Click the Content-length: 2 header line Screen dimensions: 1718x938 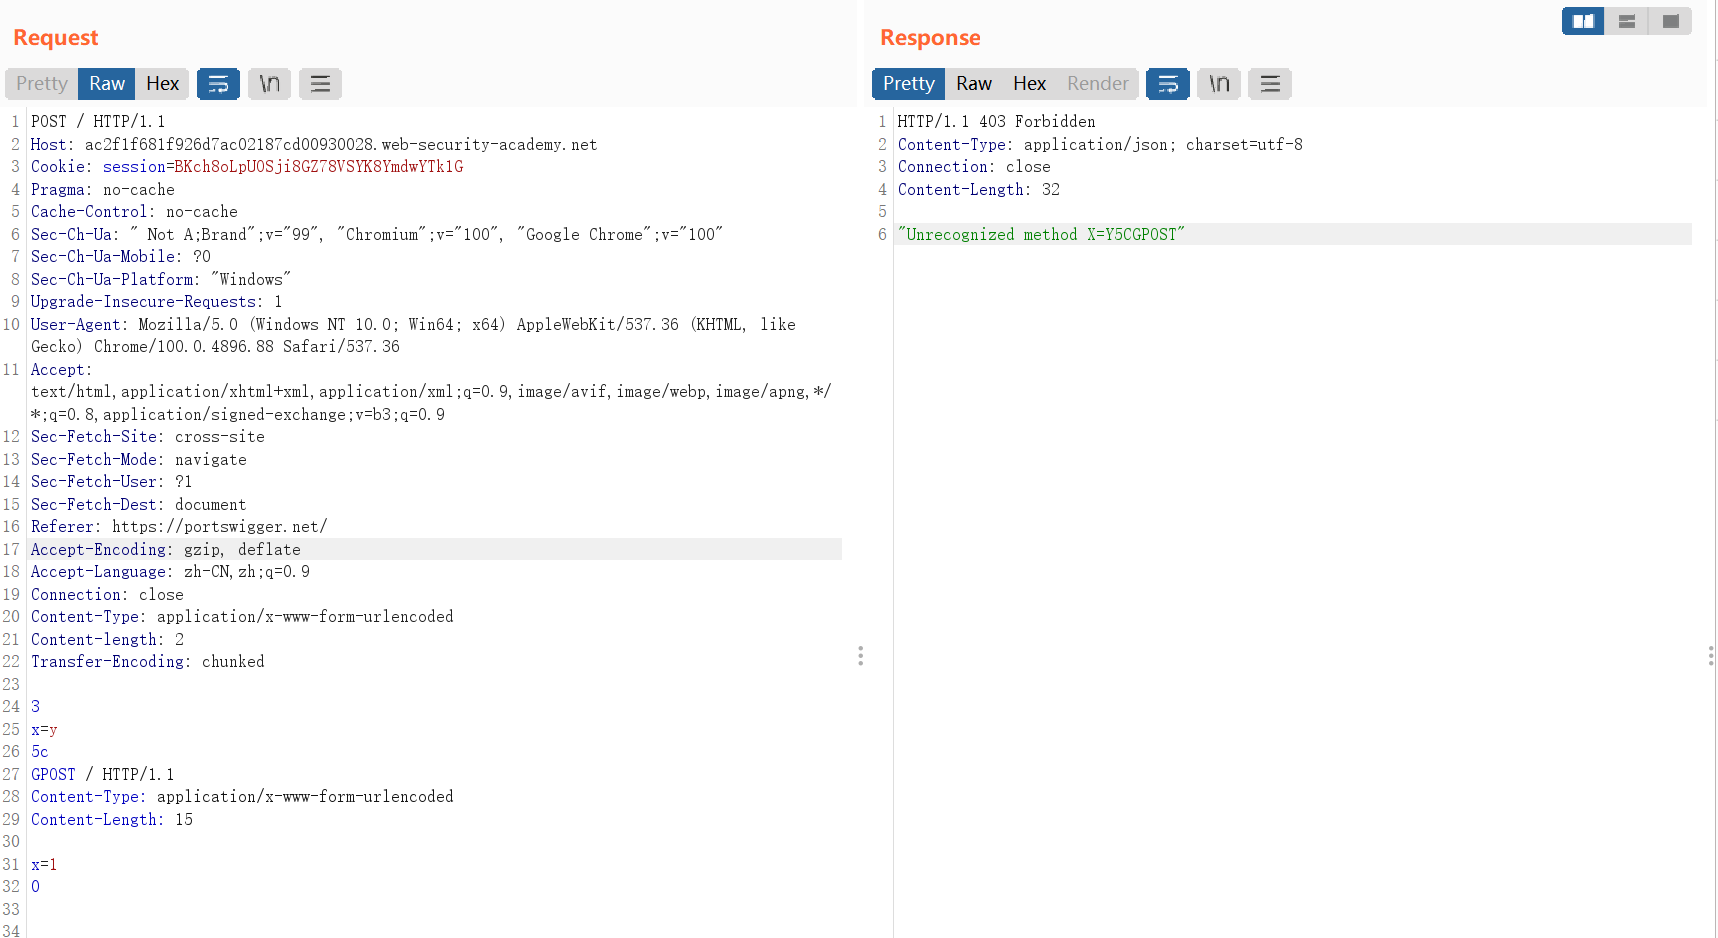point(107,640)
